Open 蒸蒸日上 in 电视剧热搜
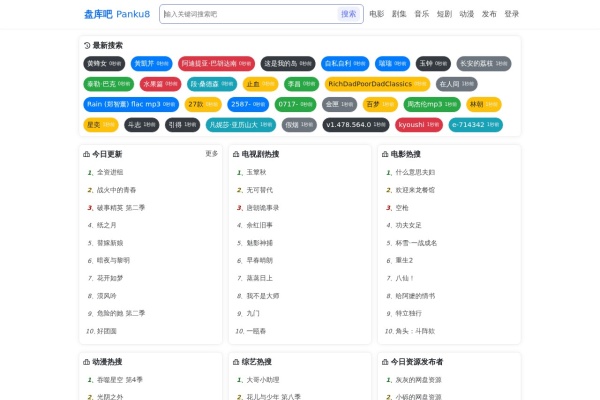 coord(259,278)
